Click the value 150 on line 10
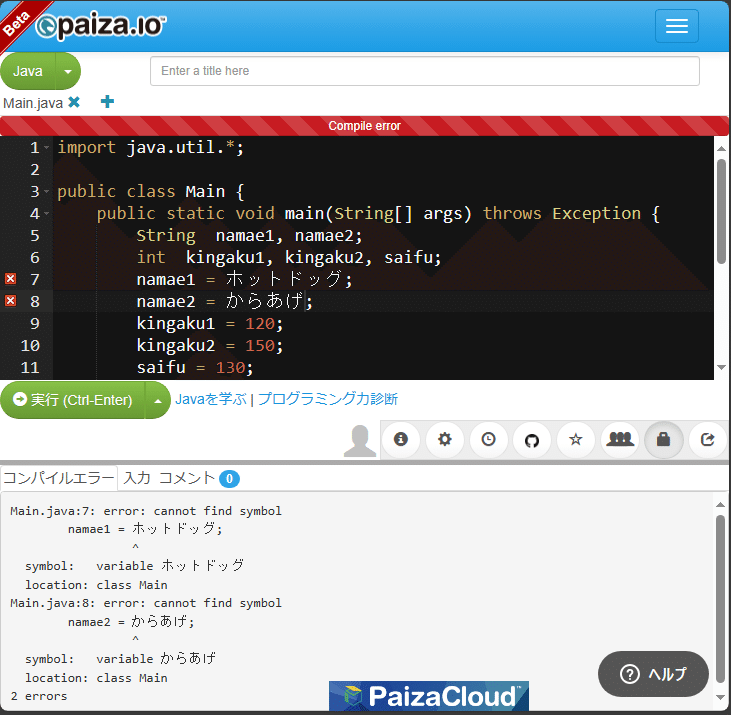Viewport: 731px width, 715px height. [x=260, y=345]
